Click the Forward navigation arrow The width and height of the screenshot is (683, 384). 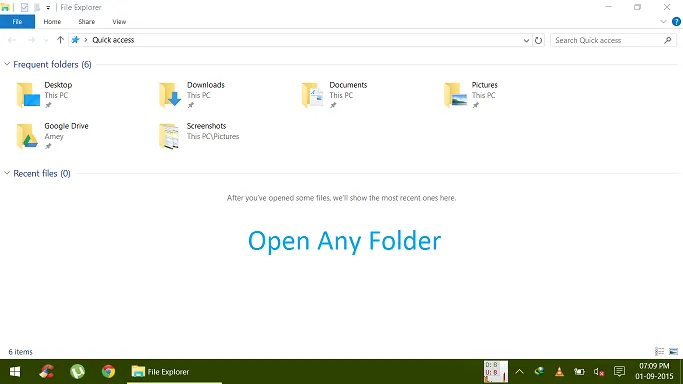coord(31,40)
